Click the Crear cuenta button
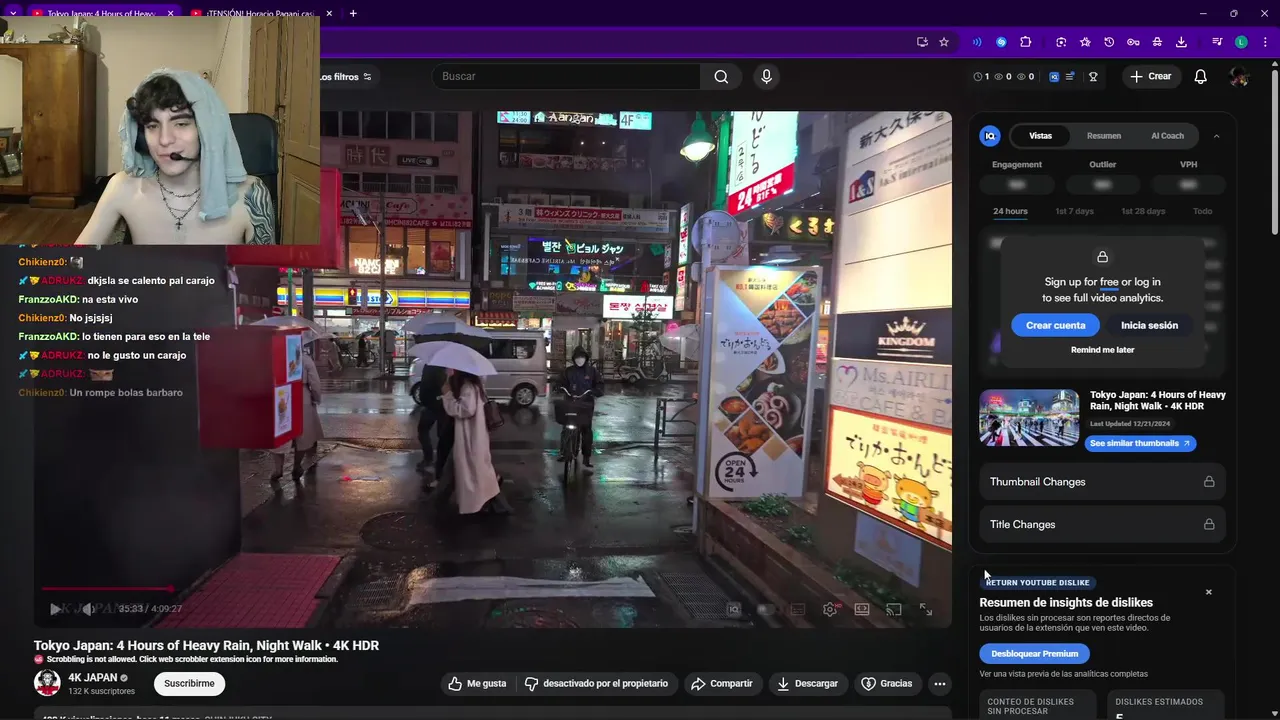 tap(1055, 326)
